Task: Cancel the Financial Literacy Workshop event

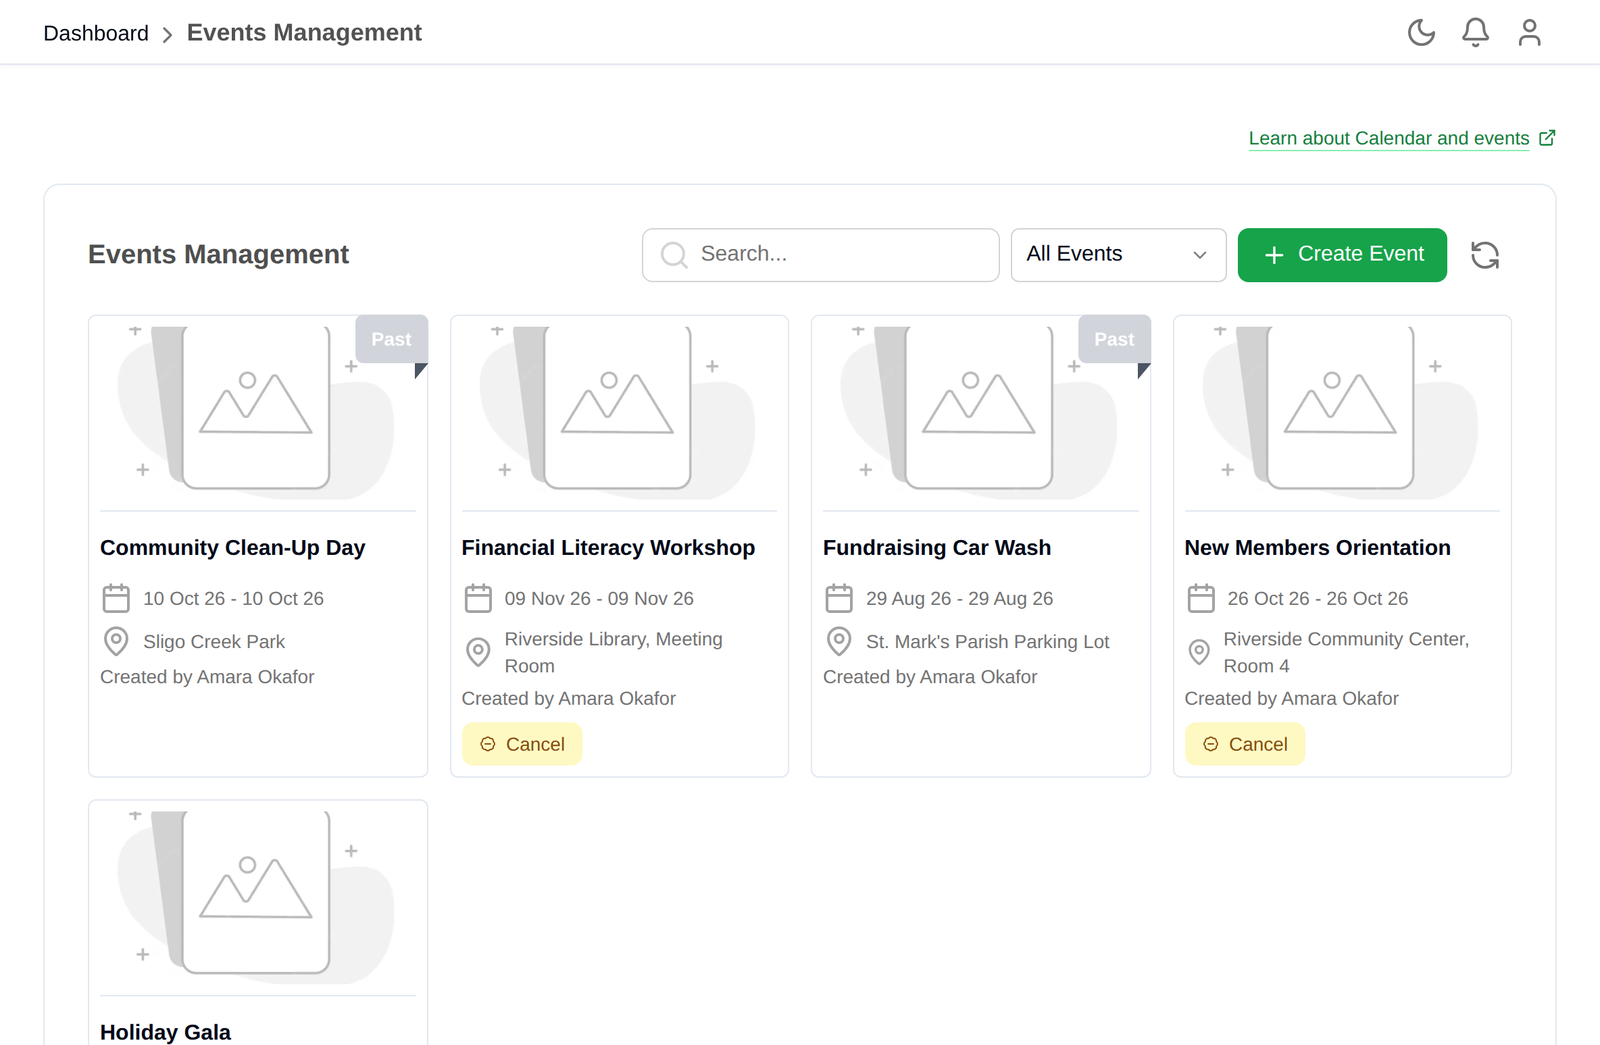Action: (522, 744)
